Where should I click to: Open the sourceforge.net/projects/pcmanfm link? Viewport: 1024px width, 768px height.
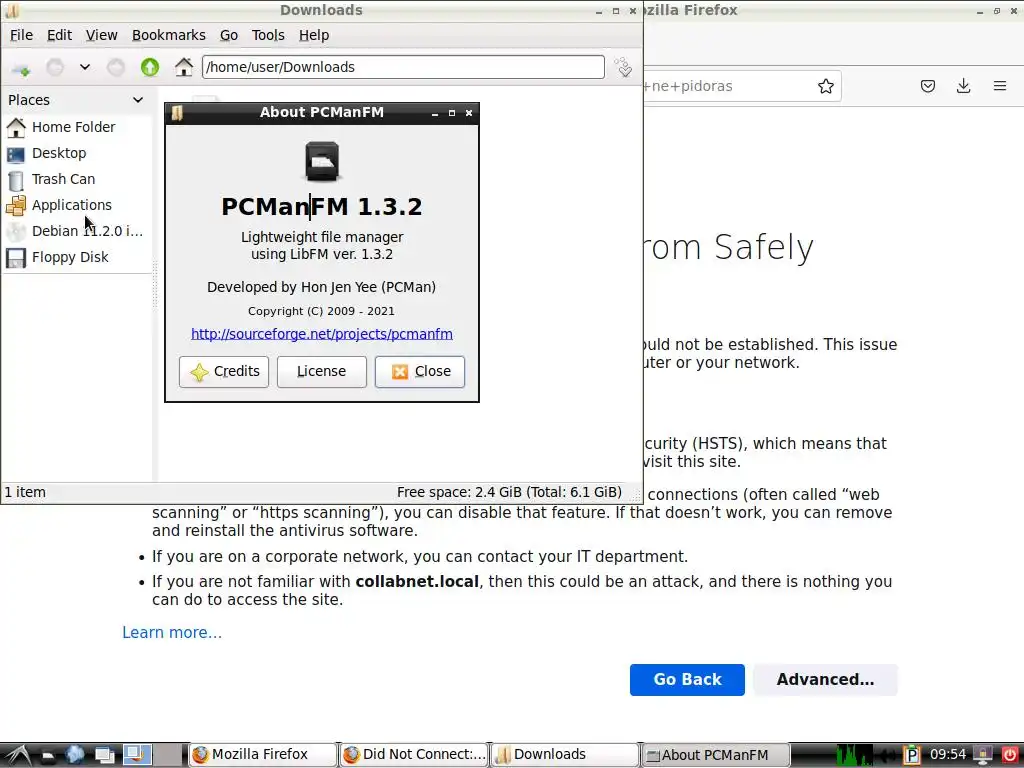322,334
